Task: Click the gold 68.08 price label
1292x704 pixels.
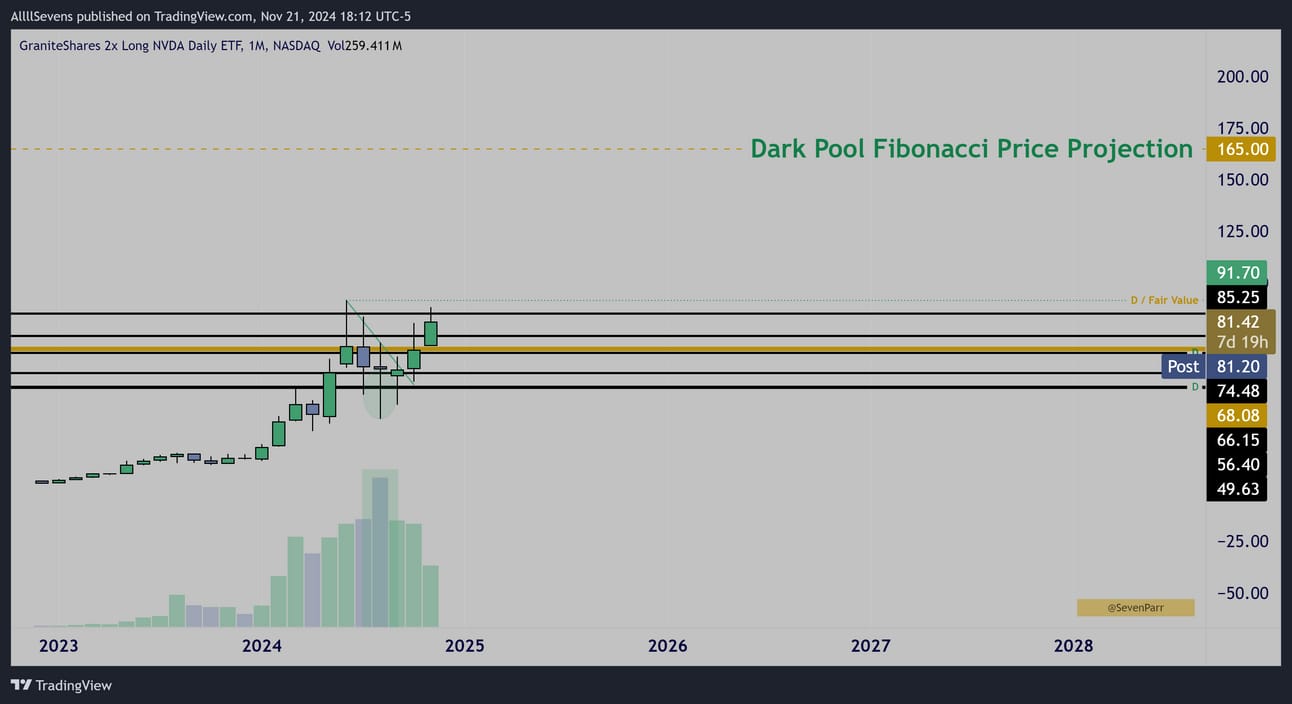Action: pos(1236,415)
